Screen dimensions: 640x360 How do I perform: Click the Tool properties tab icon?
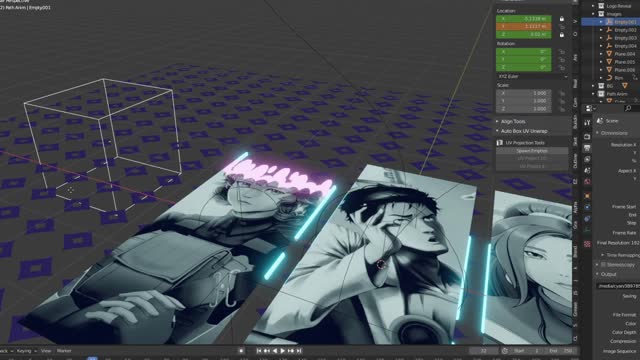[x=587, y=122]
